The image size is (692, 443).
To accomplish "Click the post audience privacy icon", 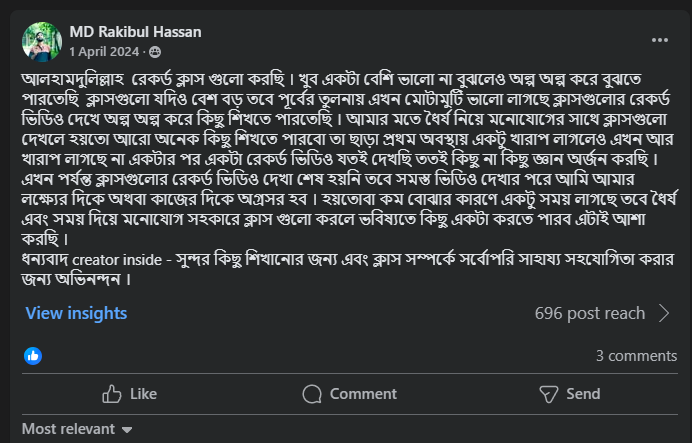I will pyautogui.click(x=155, y=51).
